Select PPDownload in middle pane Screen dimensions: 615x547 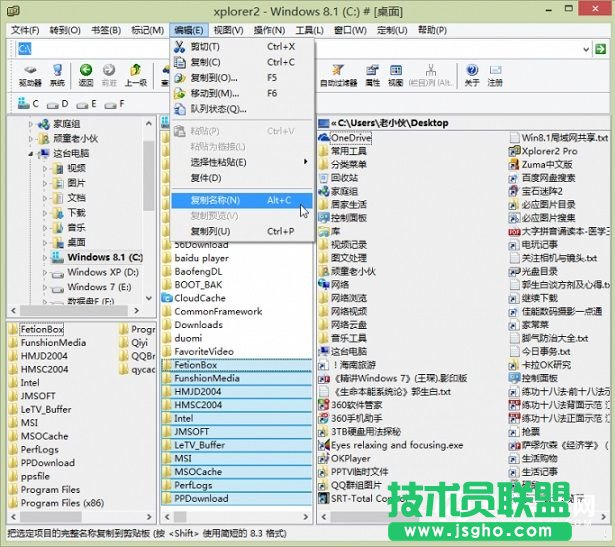click(x=237, y=498)
